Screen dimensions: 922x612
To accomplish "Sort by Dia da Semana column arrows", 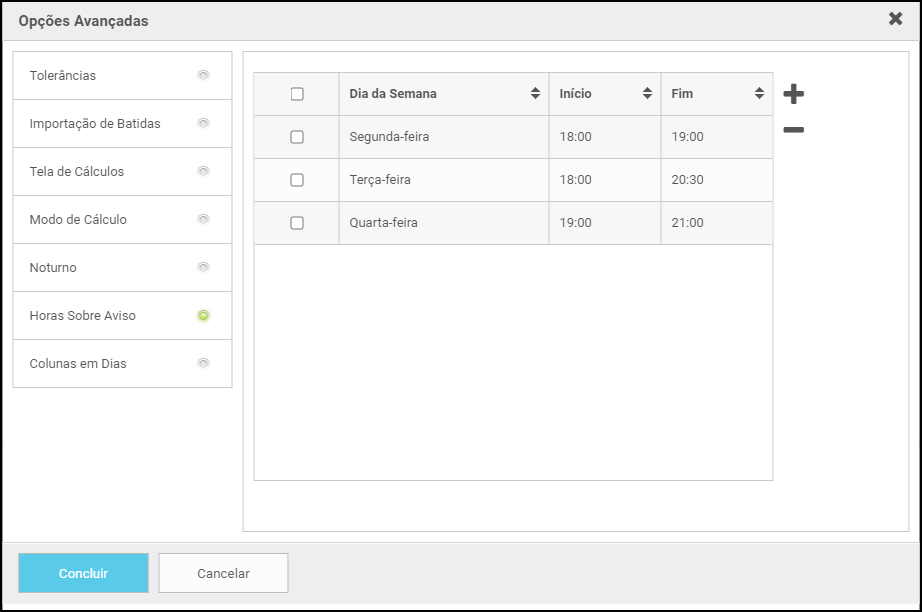I will [535, 94].
